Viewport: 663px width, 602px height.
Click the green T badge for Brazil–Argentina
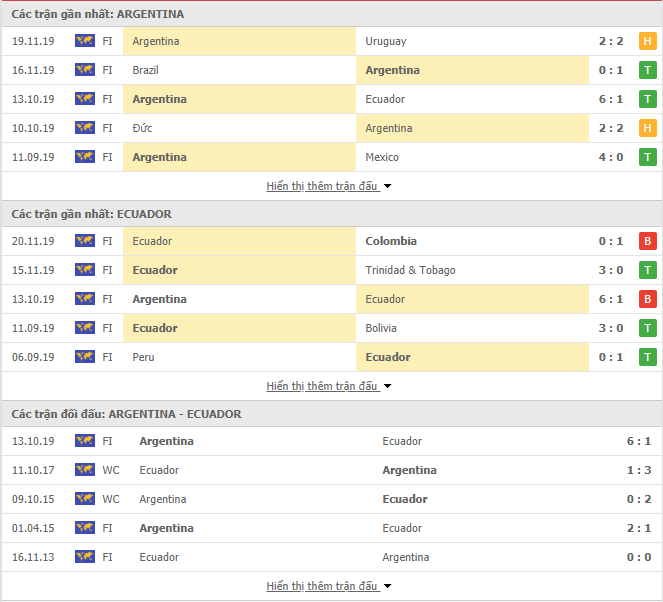[647, 70]
